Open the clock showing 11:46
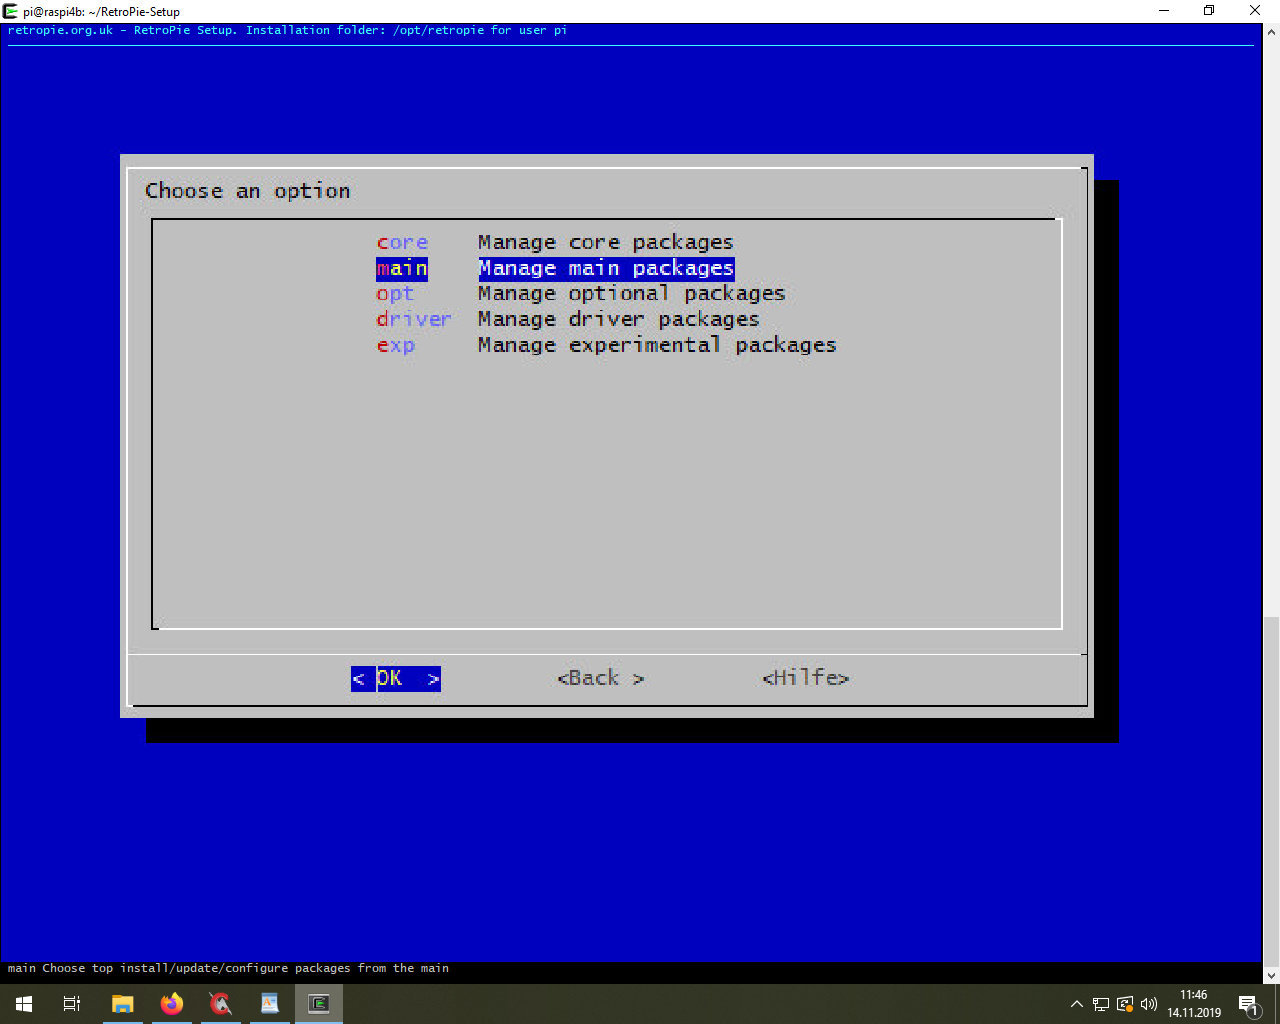The width and height of the screenshot is (1280, 1024). pyautogui.click(x=1194, y=1004)
